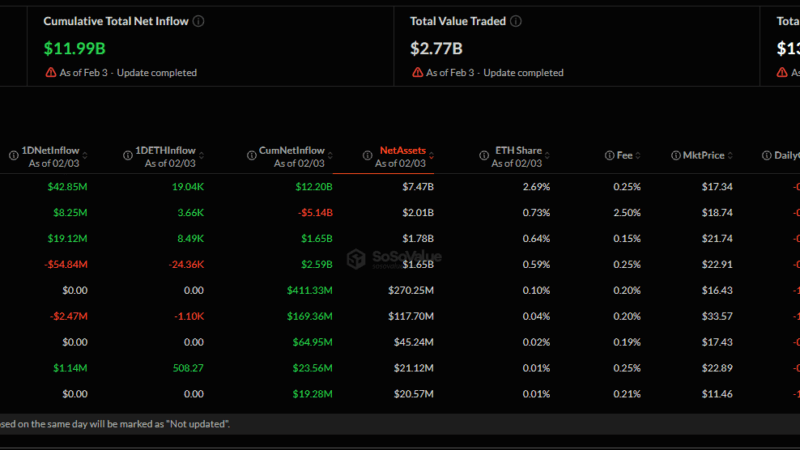The width and height of the screenshot is (800, 450).
Task: Sort by CumNetInflow using its sort arrows
Action: coord(331,156)
